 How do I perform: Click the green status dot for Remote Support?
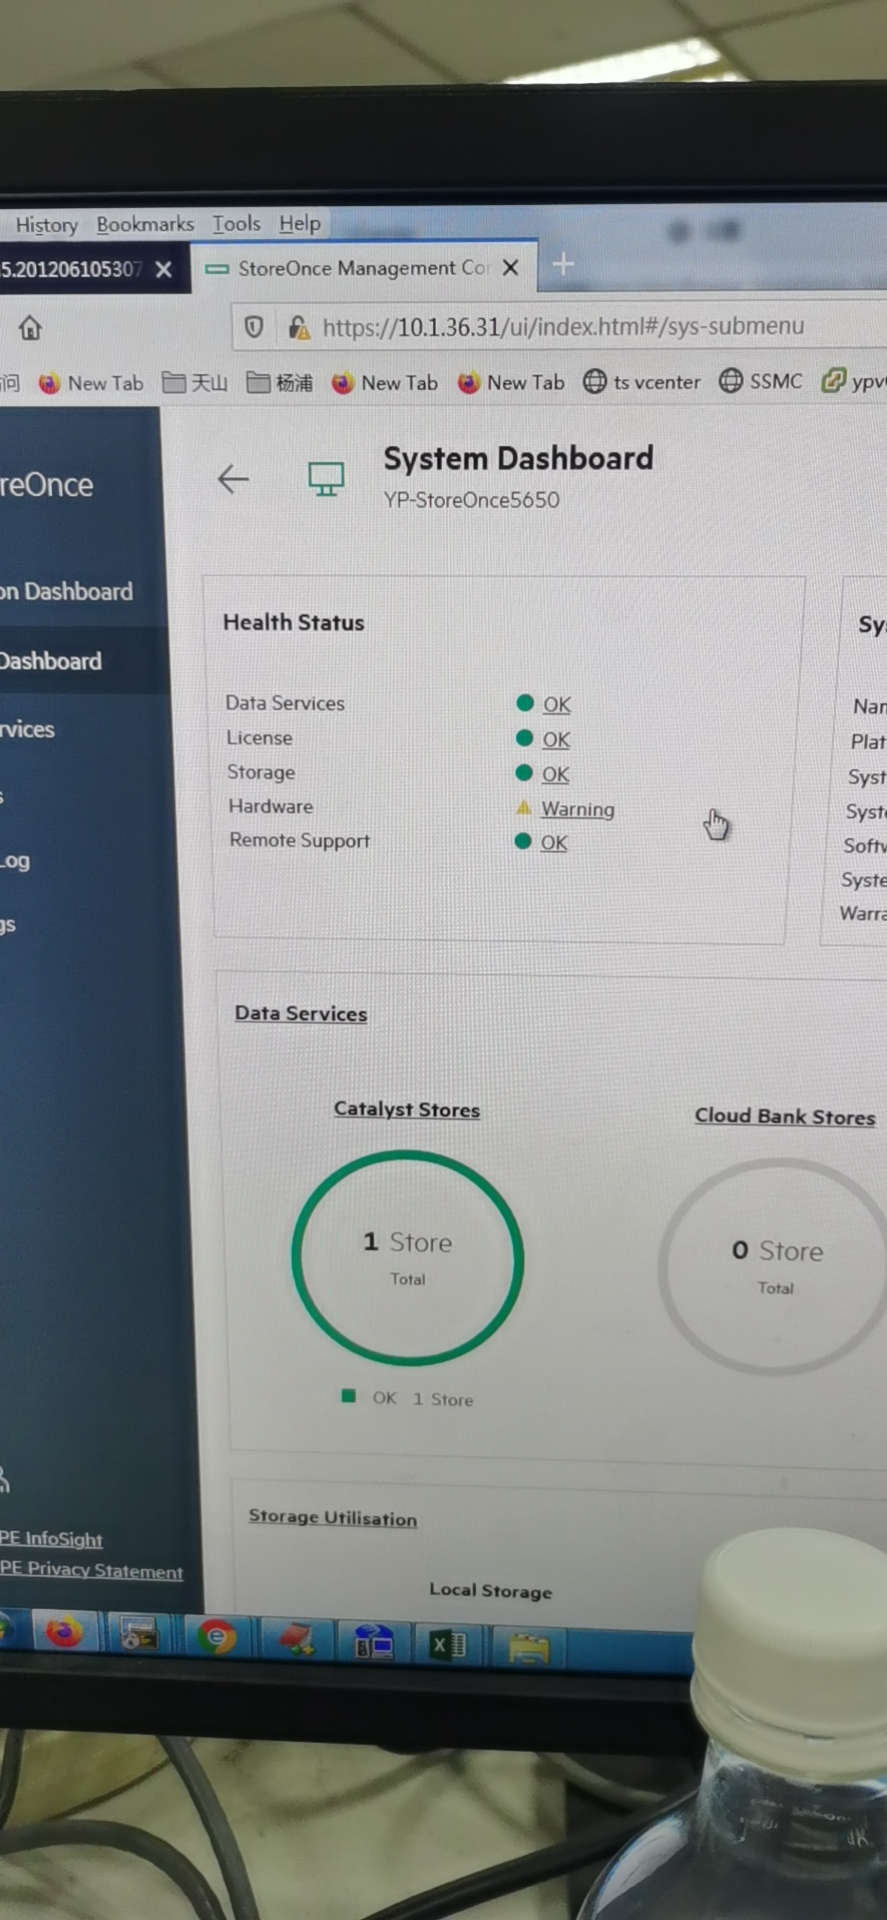[522, 841]
